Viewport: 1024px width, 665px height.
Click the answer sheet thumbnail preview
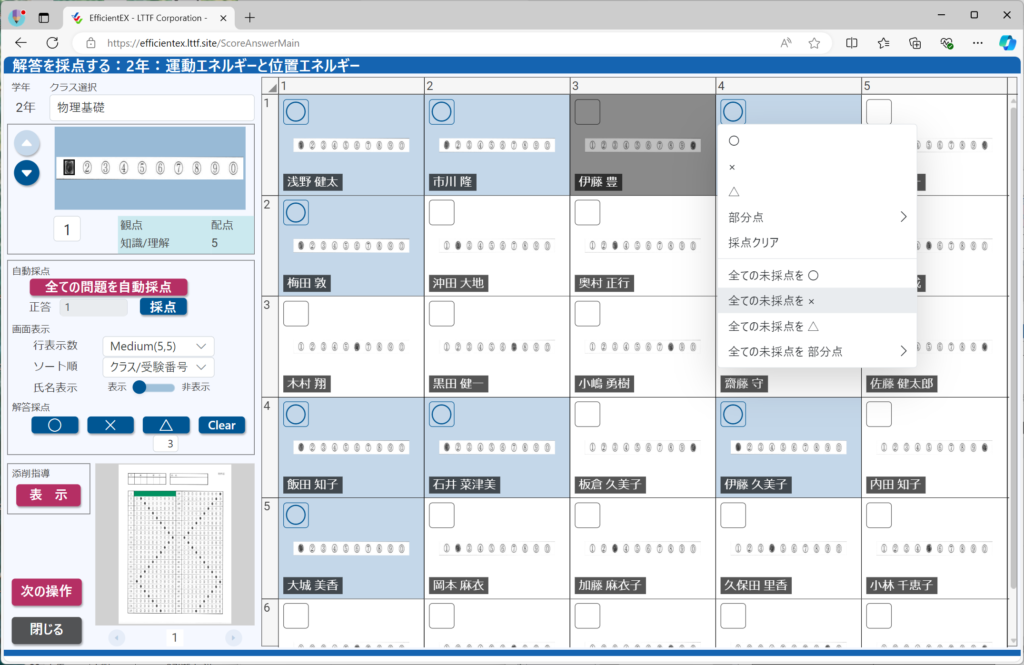(x=174, y=544)
